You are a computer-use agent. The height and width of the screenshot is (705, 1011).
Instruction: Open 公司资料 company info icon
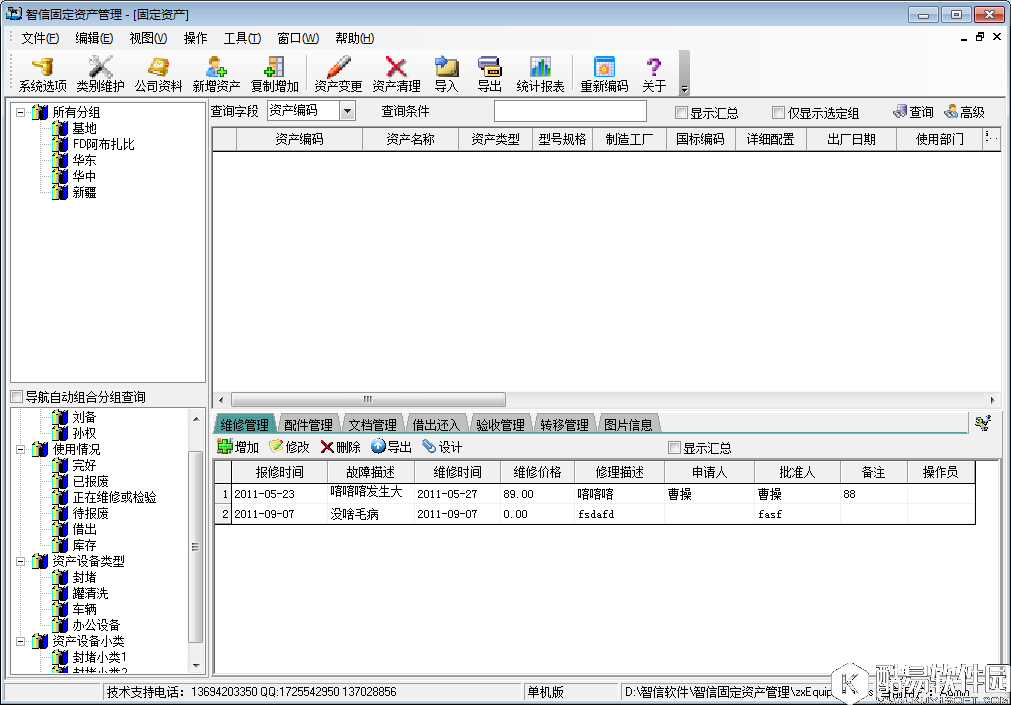(158, 74)
